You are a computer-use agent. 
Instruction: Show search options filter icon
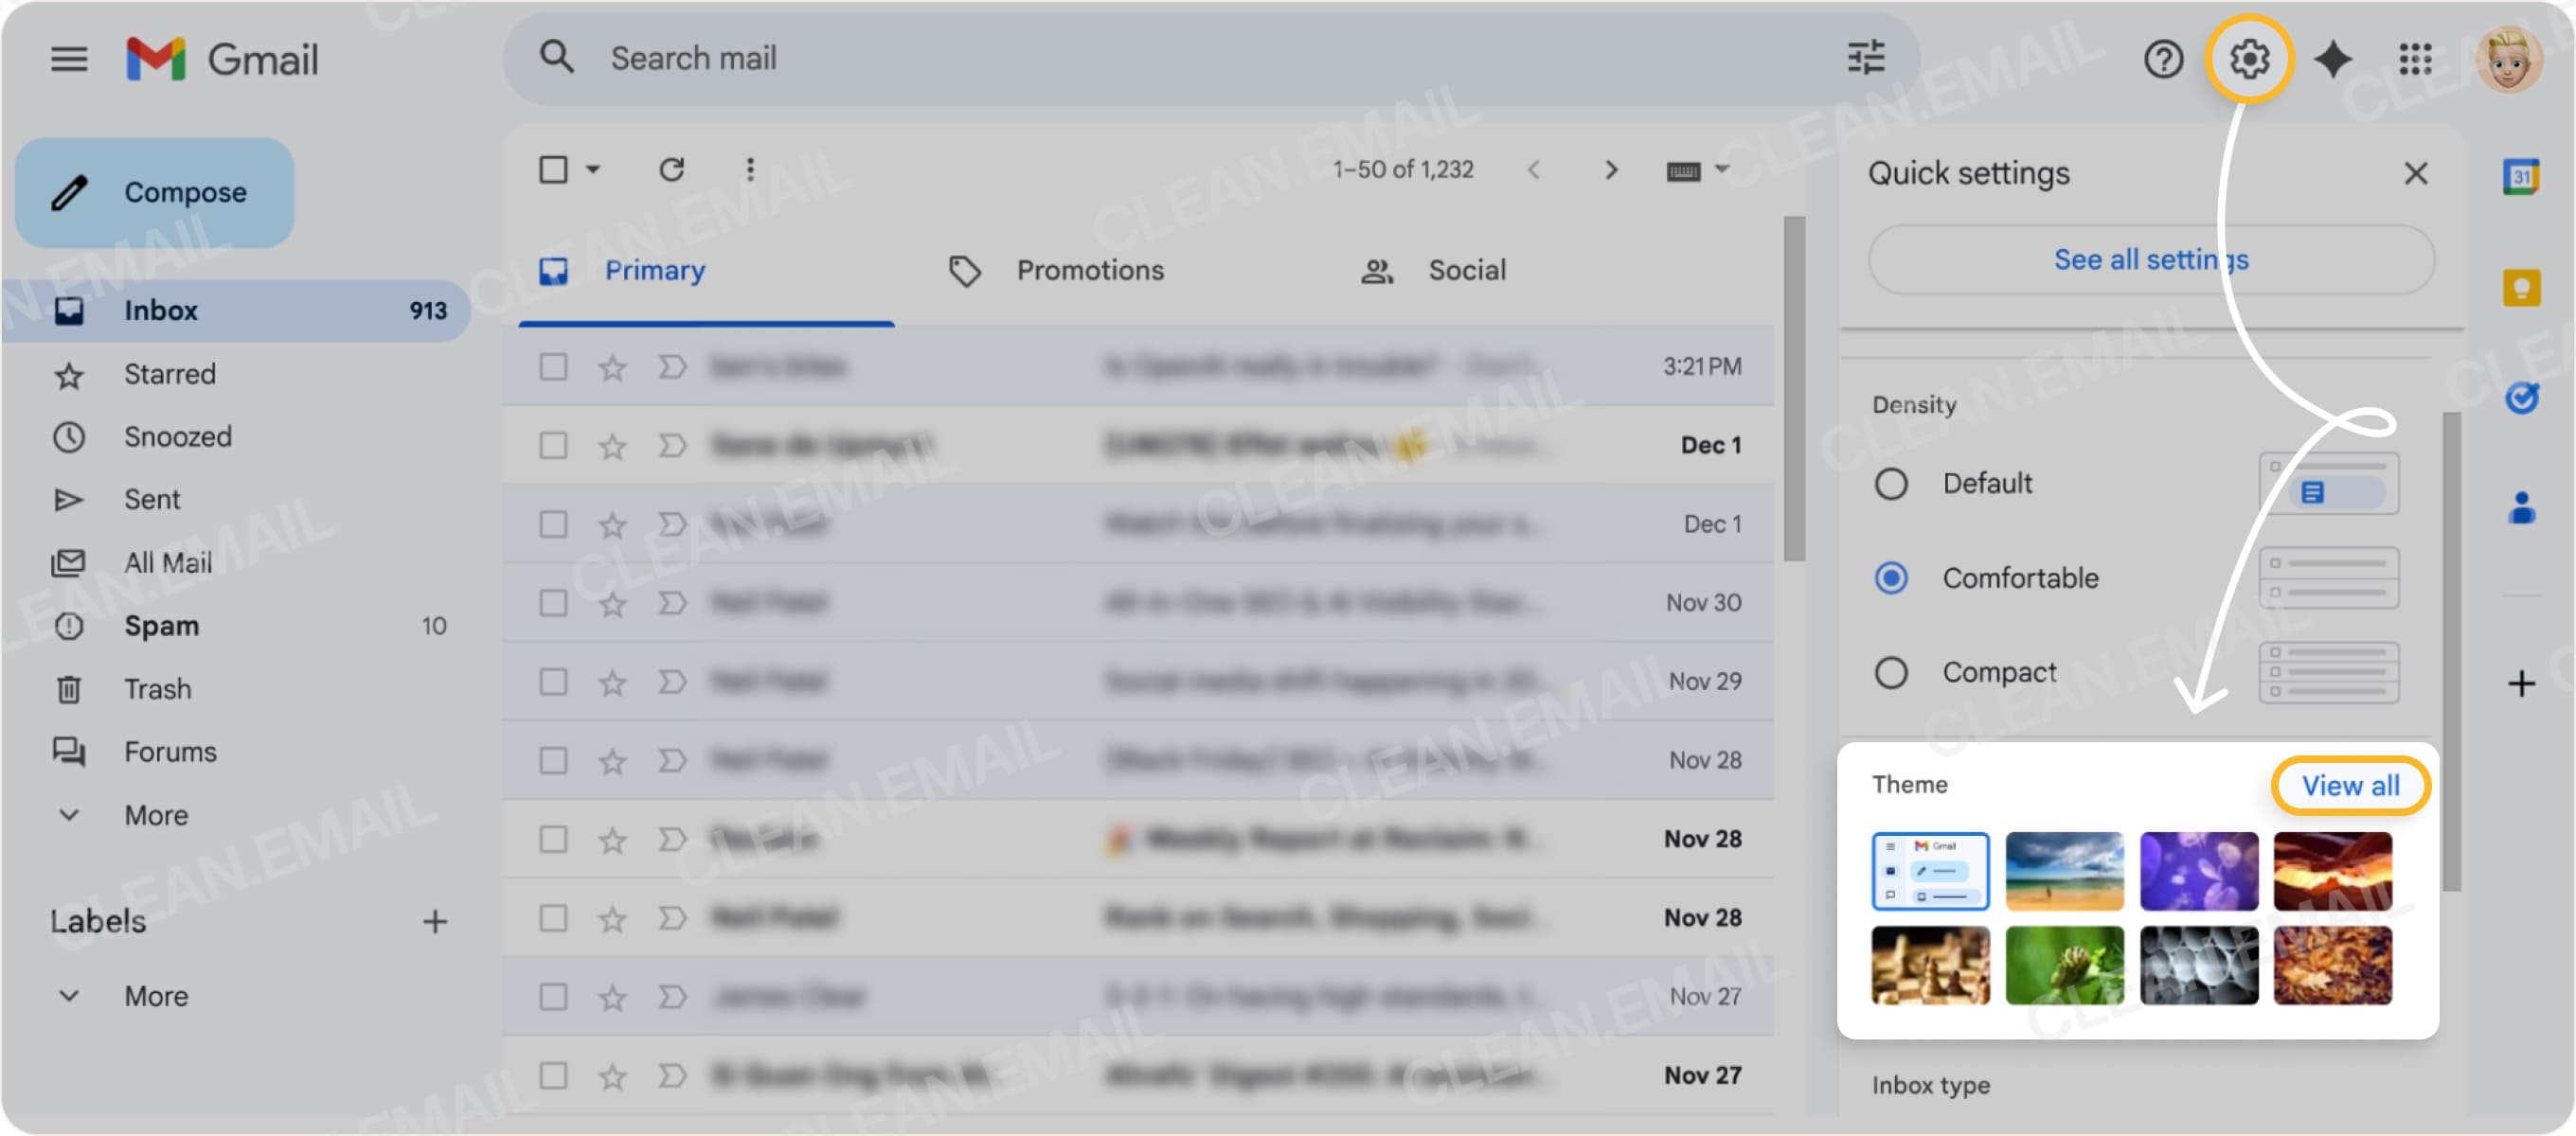[1865, 58]
